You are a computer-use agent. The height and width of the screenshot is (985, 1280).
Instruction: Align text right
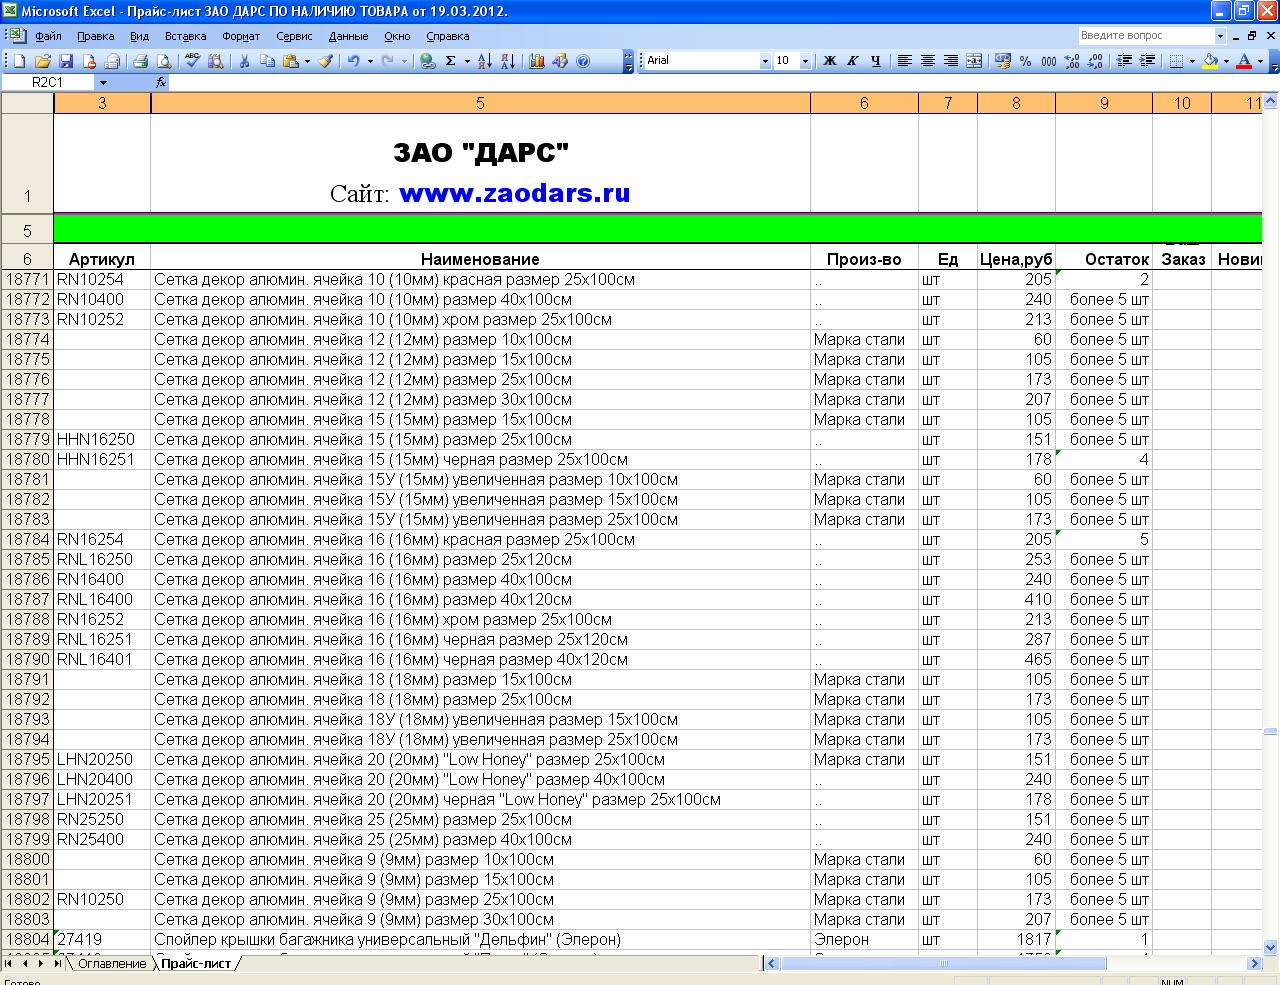pos(951,61)
